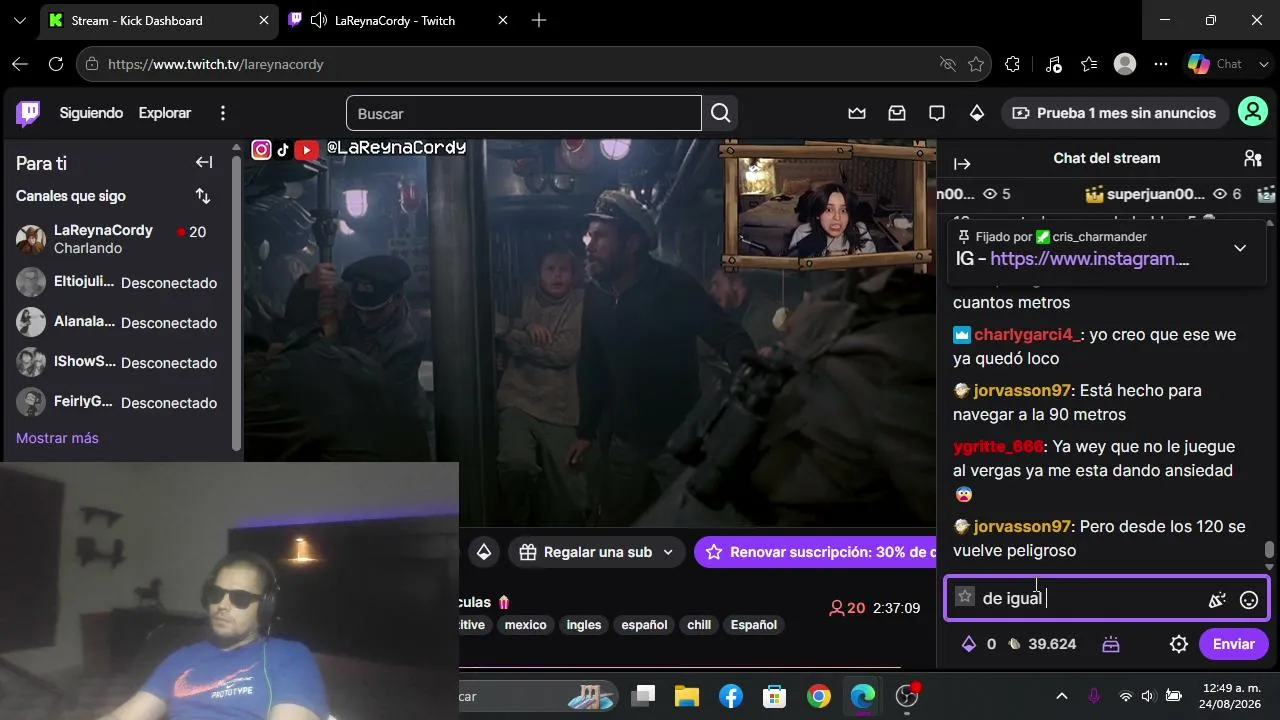Open File Explorer from the taskbar

687,695
